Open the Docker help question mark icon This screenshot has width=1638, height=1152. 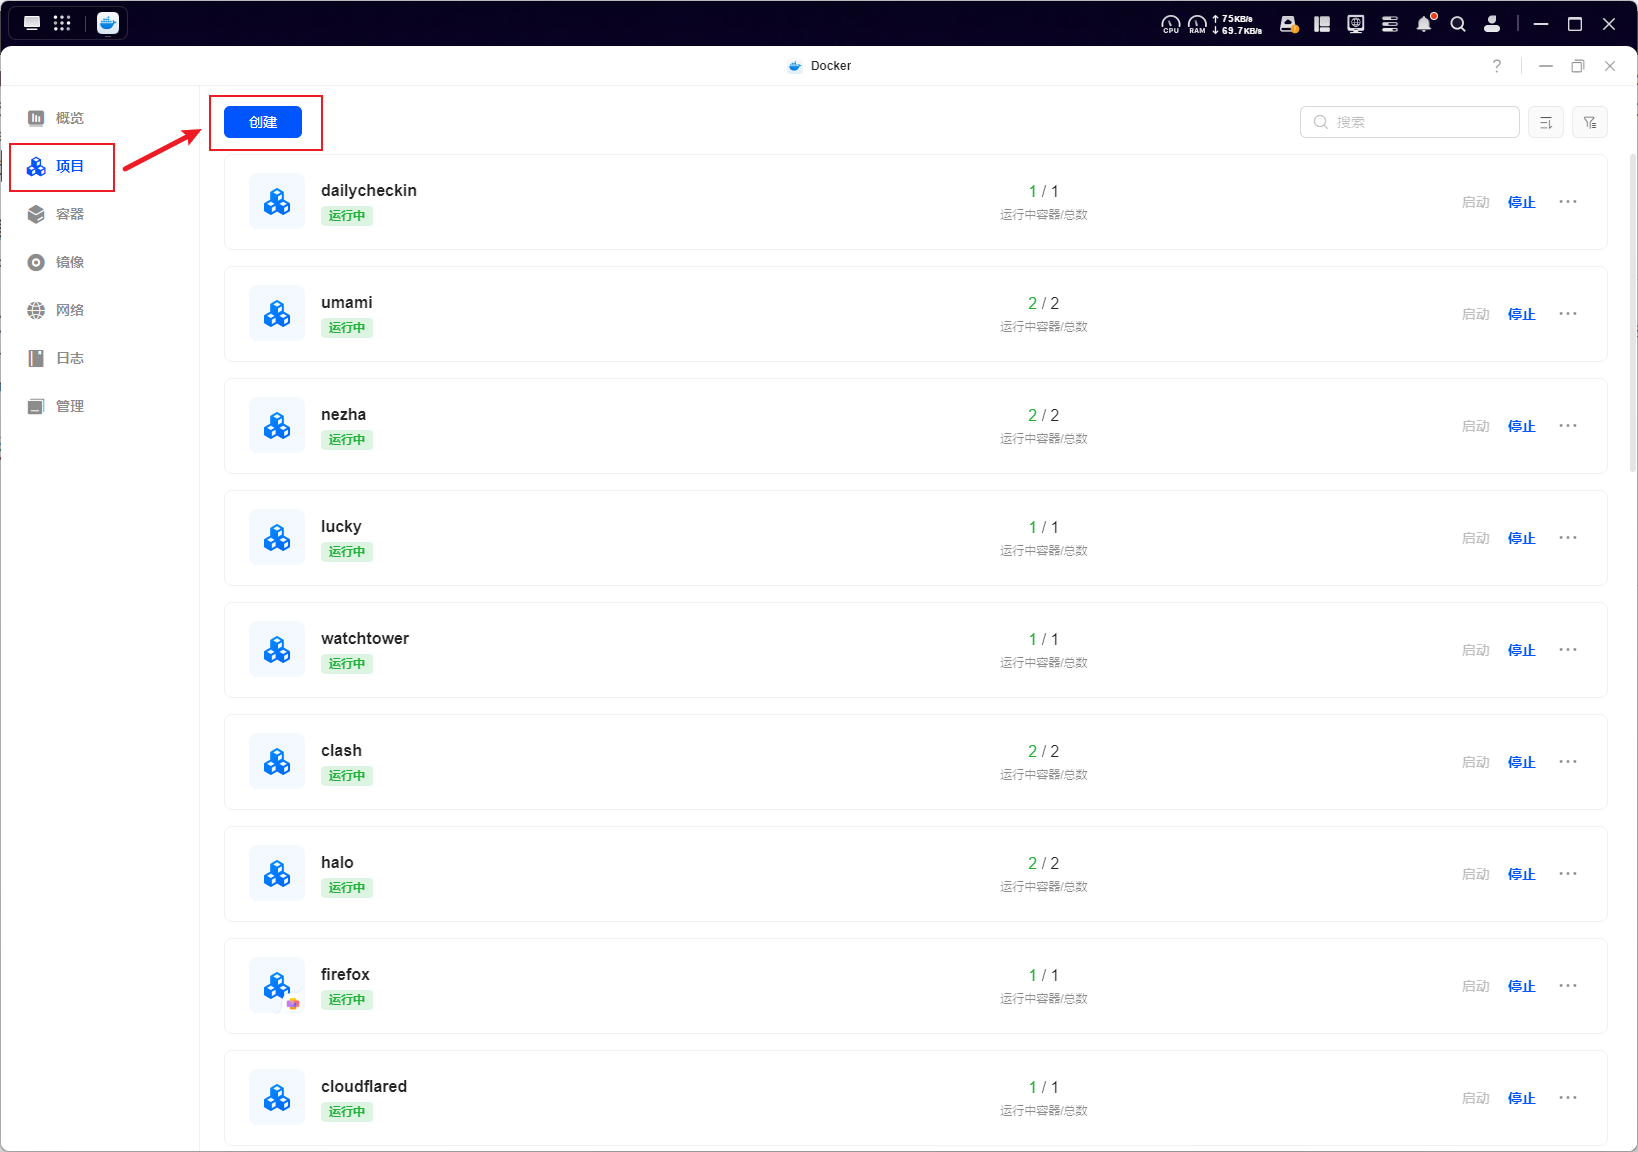tap(1496, 66)
